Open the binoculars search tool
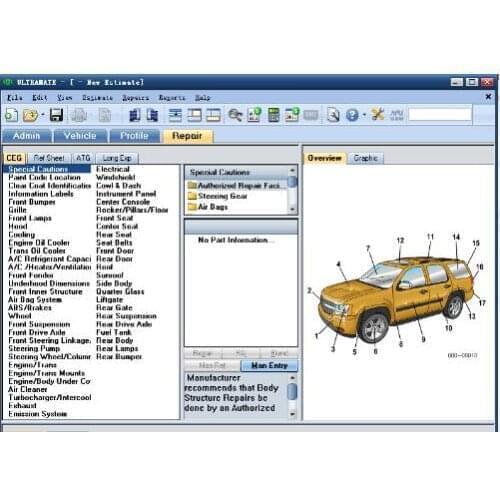 [x=235, y=115]
